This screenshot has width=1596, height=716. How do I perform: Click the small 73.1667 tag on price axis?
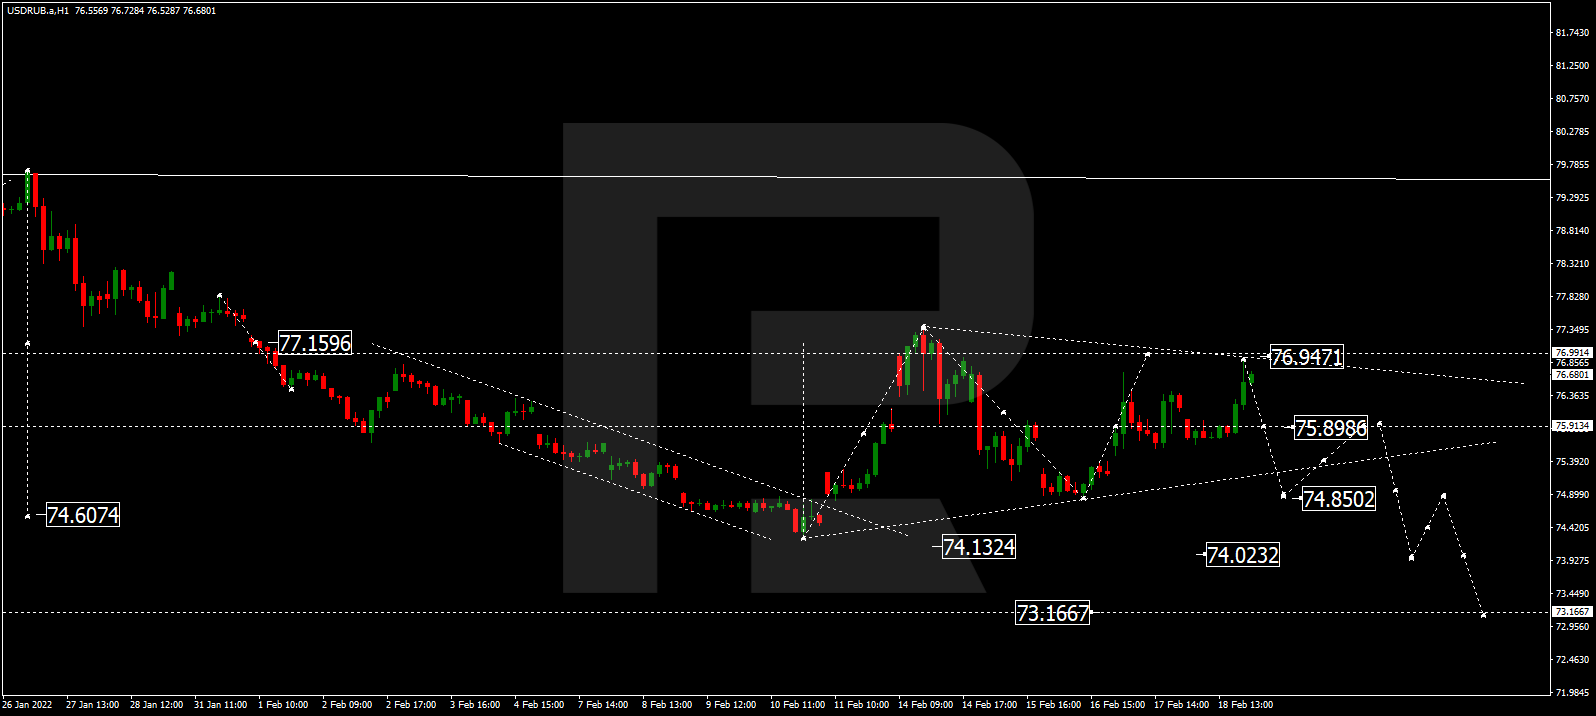(1572, 612)
